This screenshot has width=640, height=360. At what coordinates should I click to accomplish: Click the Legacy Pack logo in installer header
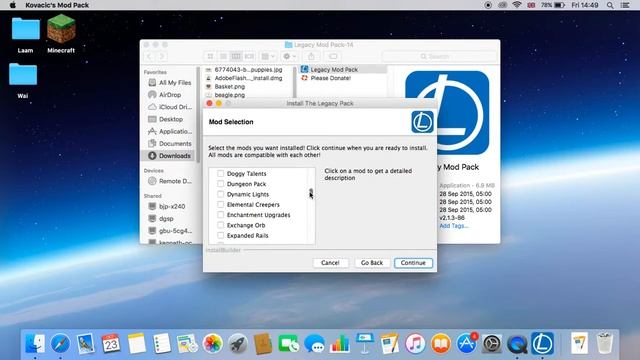click(x=422, y=122)
